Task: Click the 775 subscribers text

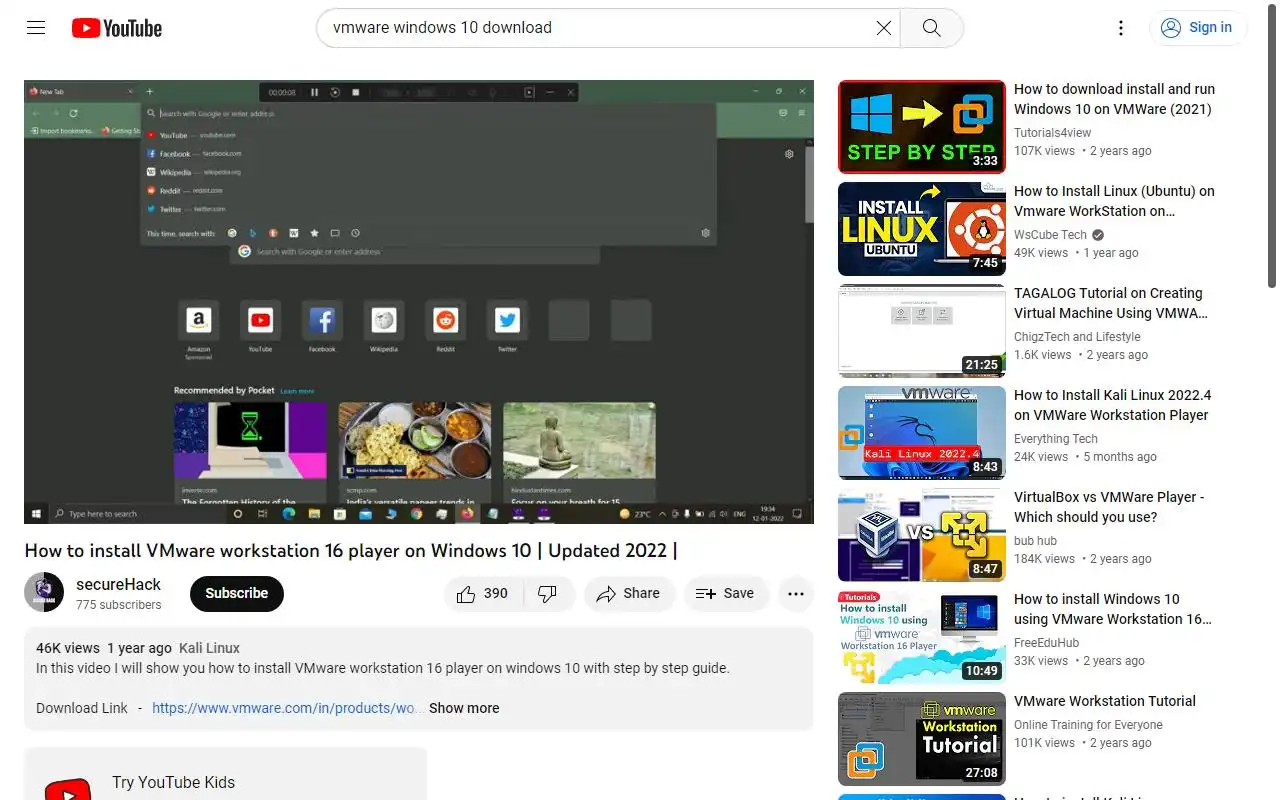Action: [118, 605]
